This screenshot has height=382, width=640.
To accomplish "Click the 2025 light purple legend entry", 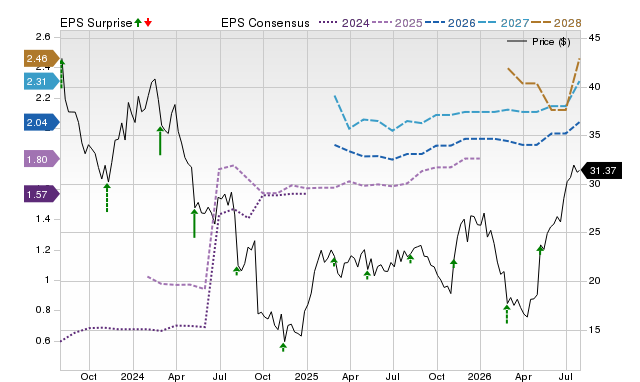I will coord(397,23).
